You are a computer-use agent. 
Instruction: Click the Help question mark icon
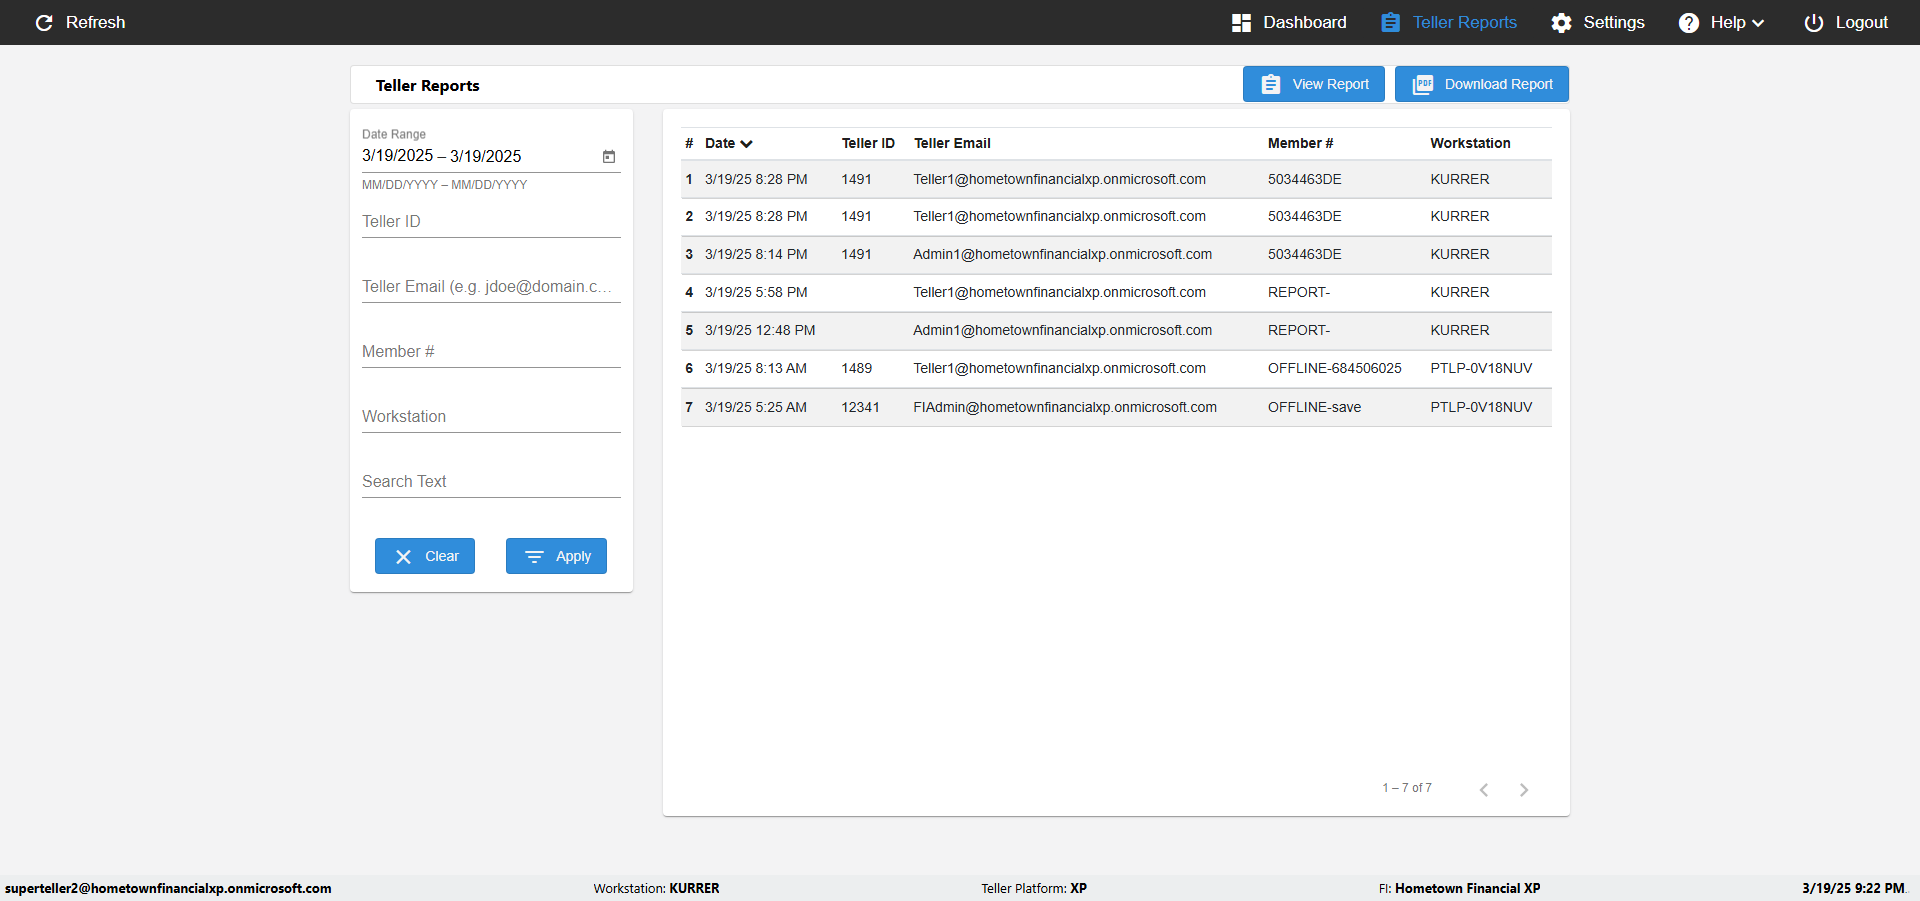pos(1689,23)
